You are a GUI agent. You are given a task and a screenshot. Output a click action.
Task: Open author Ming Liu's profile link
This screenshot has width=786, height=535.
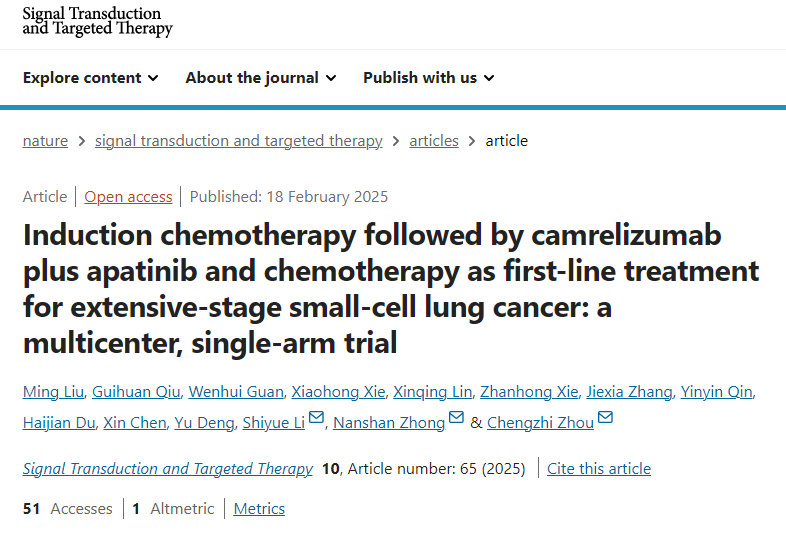[54, 392]
